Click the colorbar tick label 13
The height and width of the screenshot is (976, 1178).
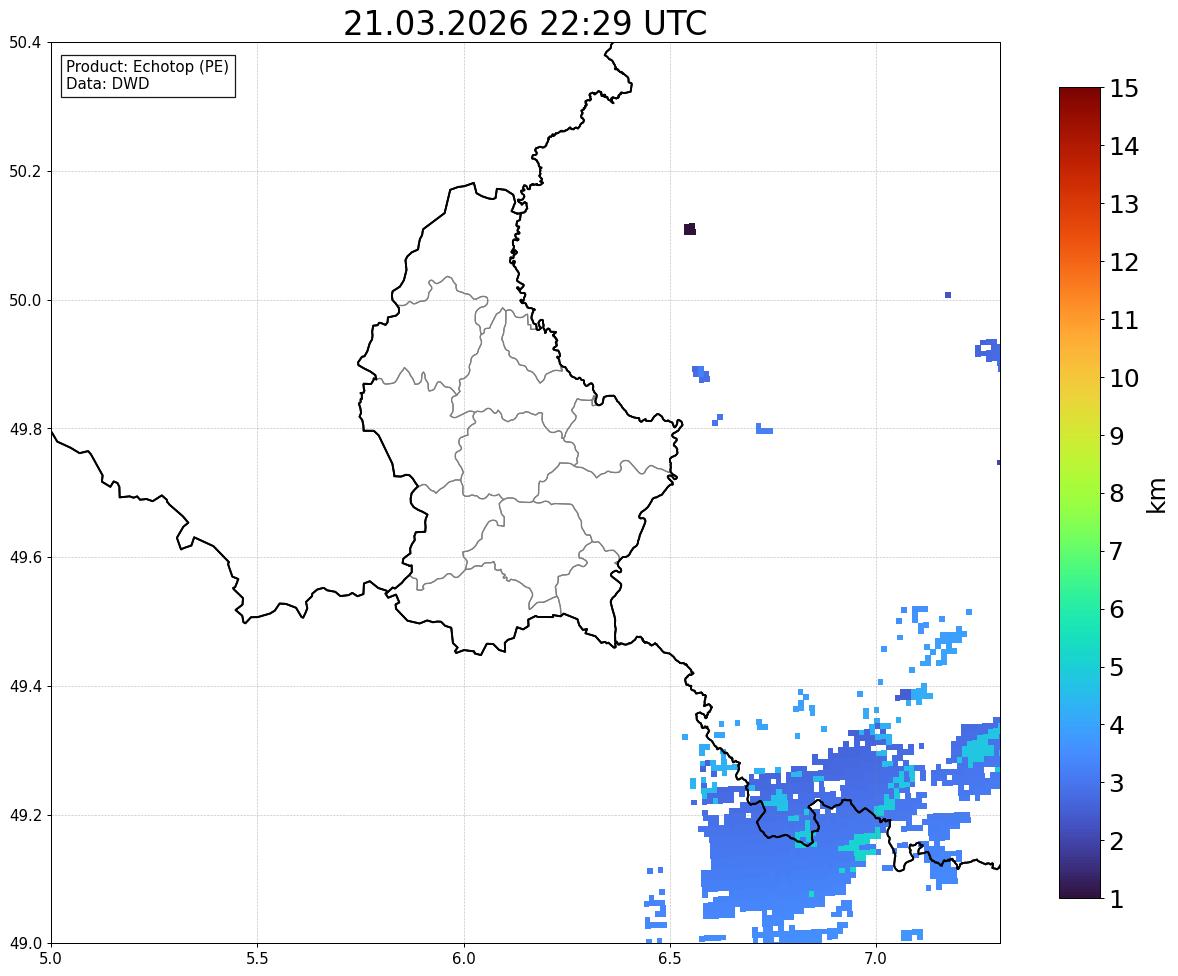(x=1124, y=204)
